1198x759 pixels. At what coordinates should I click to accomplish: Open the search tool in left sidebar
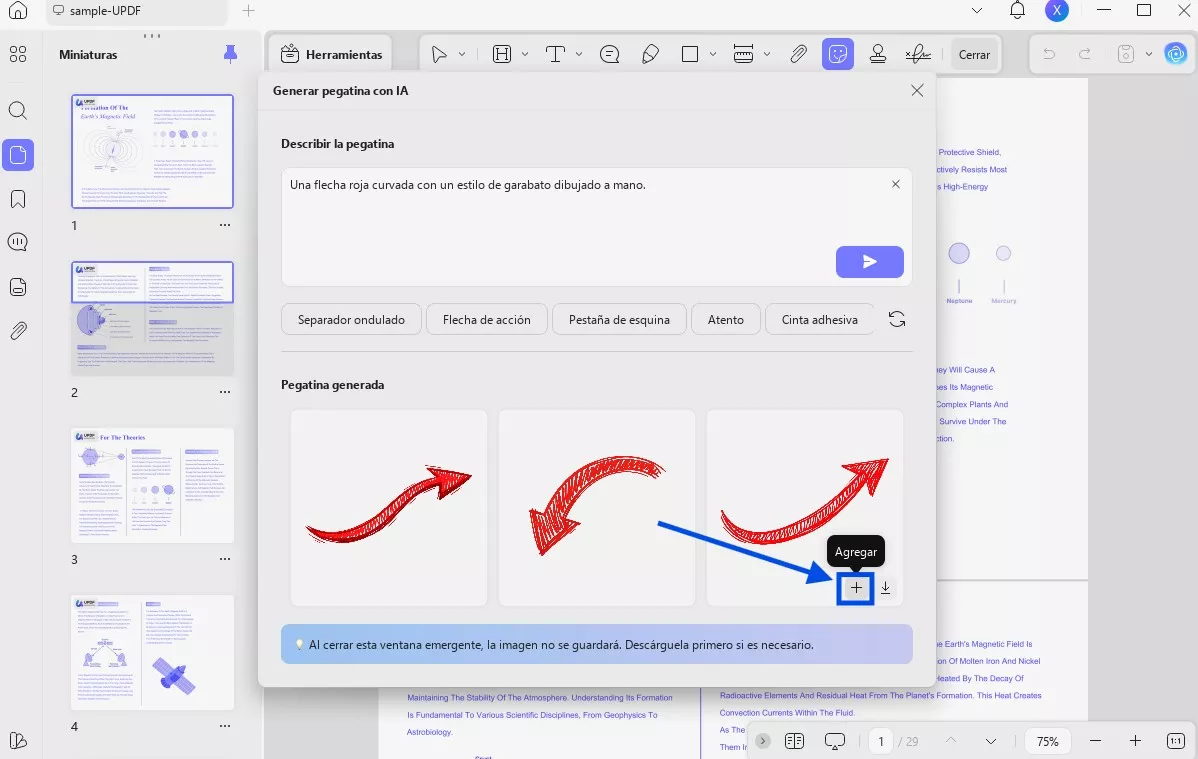pyautogui.click(x=18, y=110)
